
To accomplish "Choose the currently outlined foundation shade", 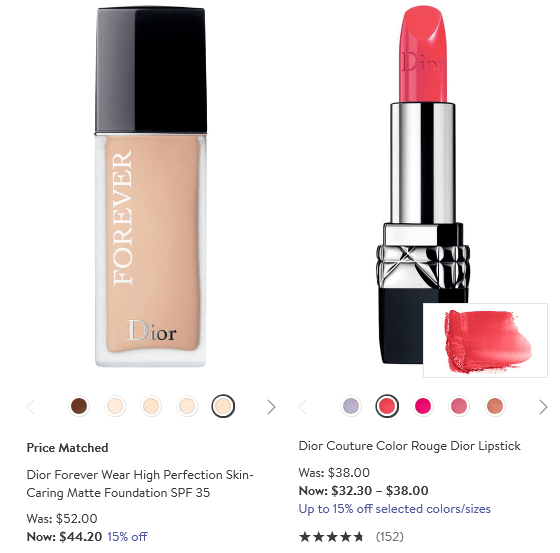I will (223, 406).
